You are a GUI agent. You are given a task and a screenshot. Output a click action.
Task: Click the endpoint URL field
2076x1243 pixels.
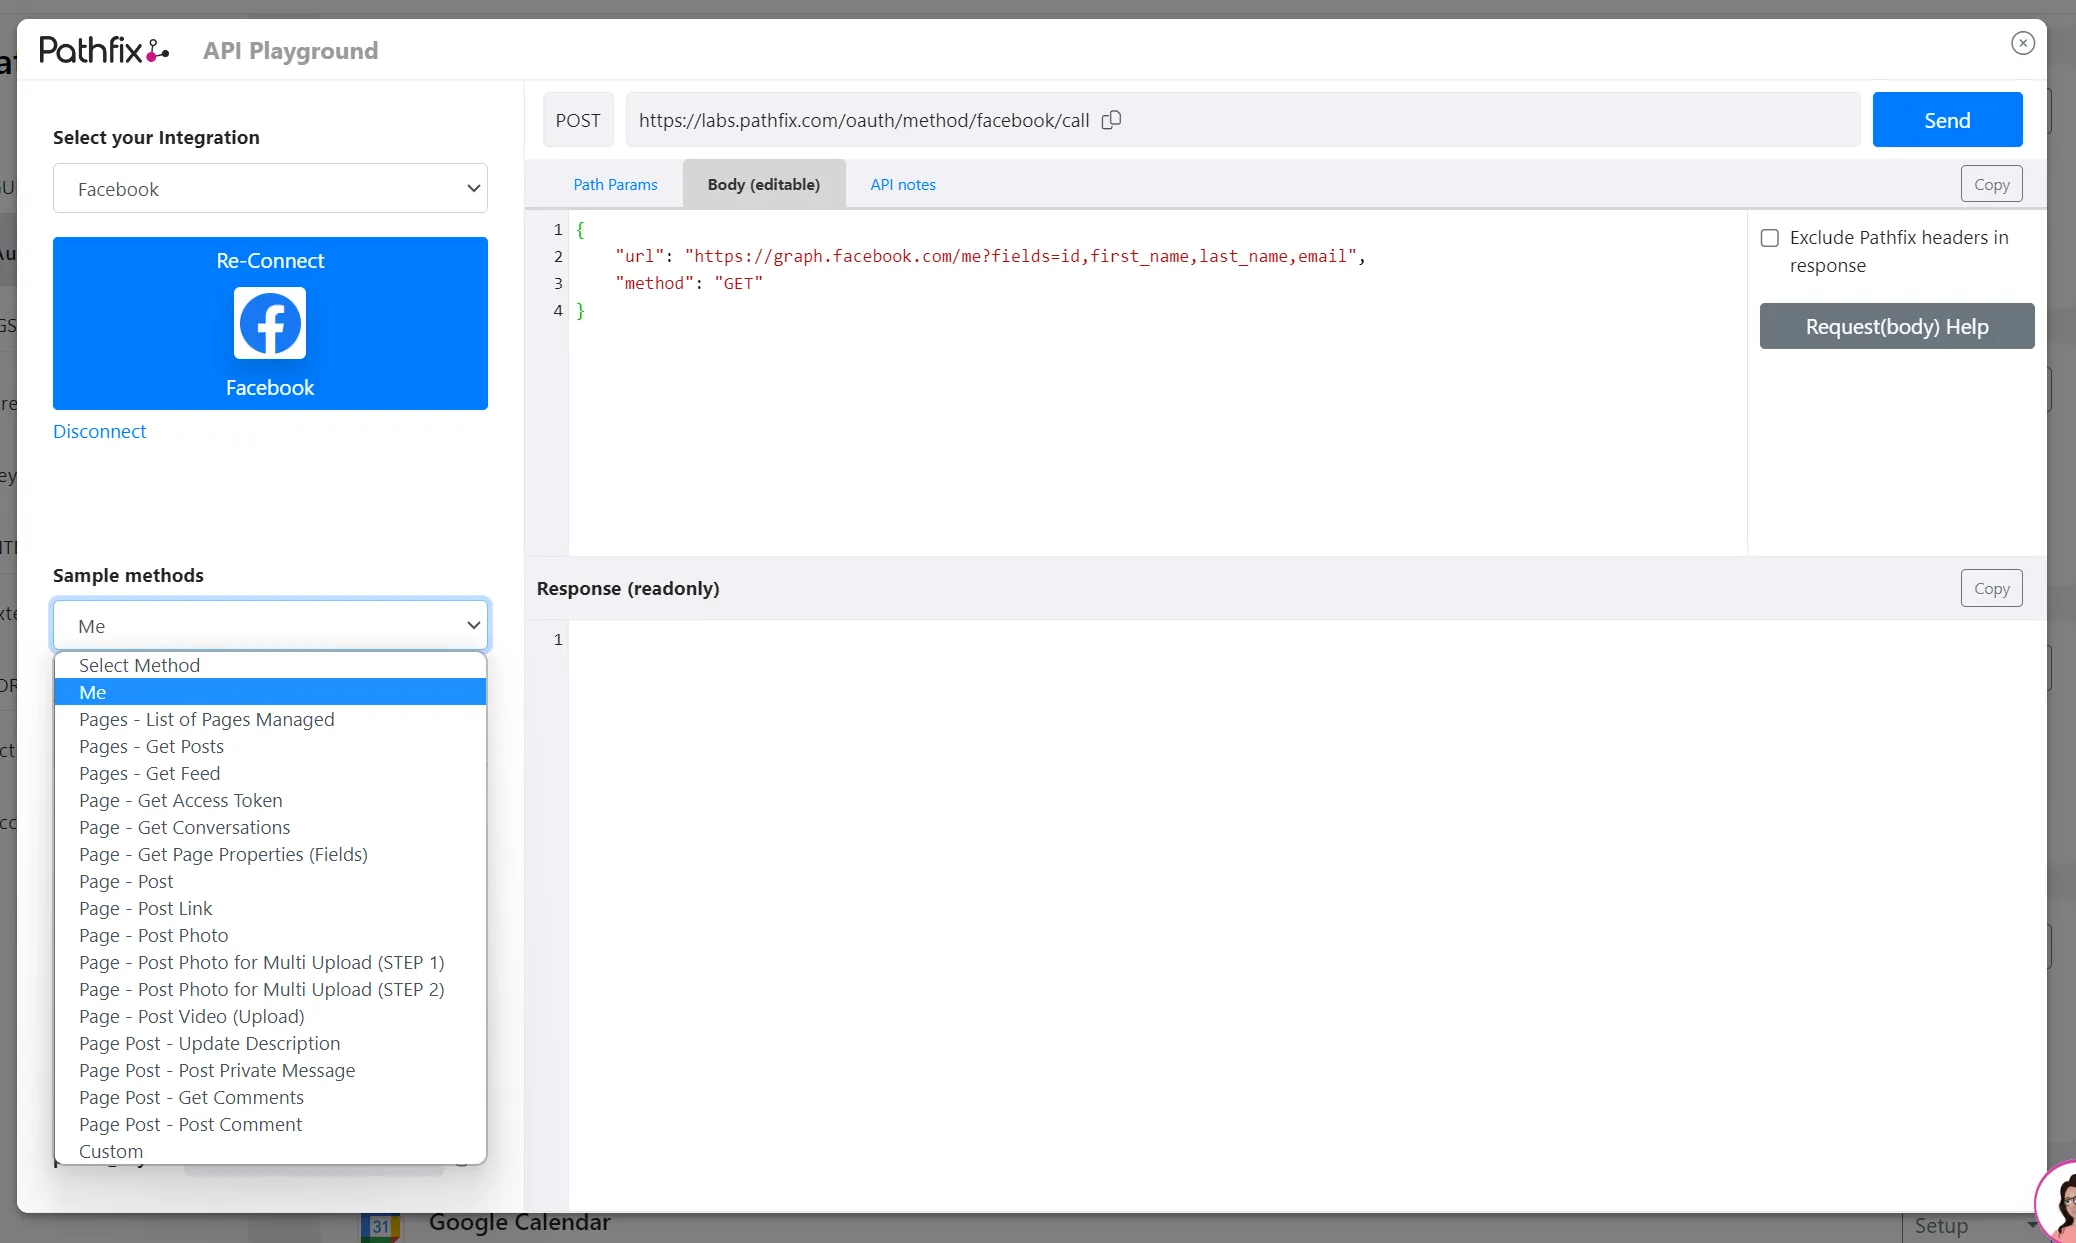1243,120
